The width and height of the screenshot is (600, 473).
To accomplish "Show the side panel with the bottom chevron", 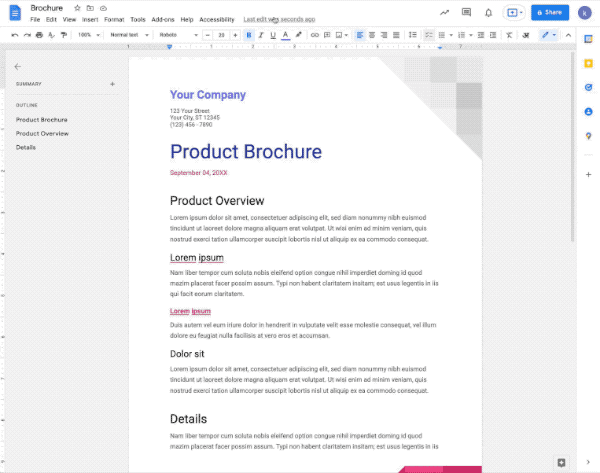I will coord(589,462).
